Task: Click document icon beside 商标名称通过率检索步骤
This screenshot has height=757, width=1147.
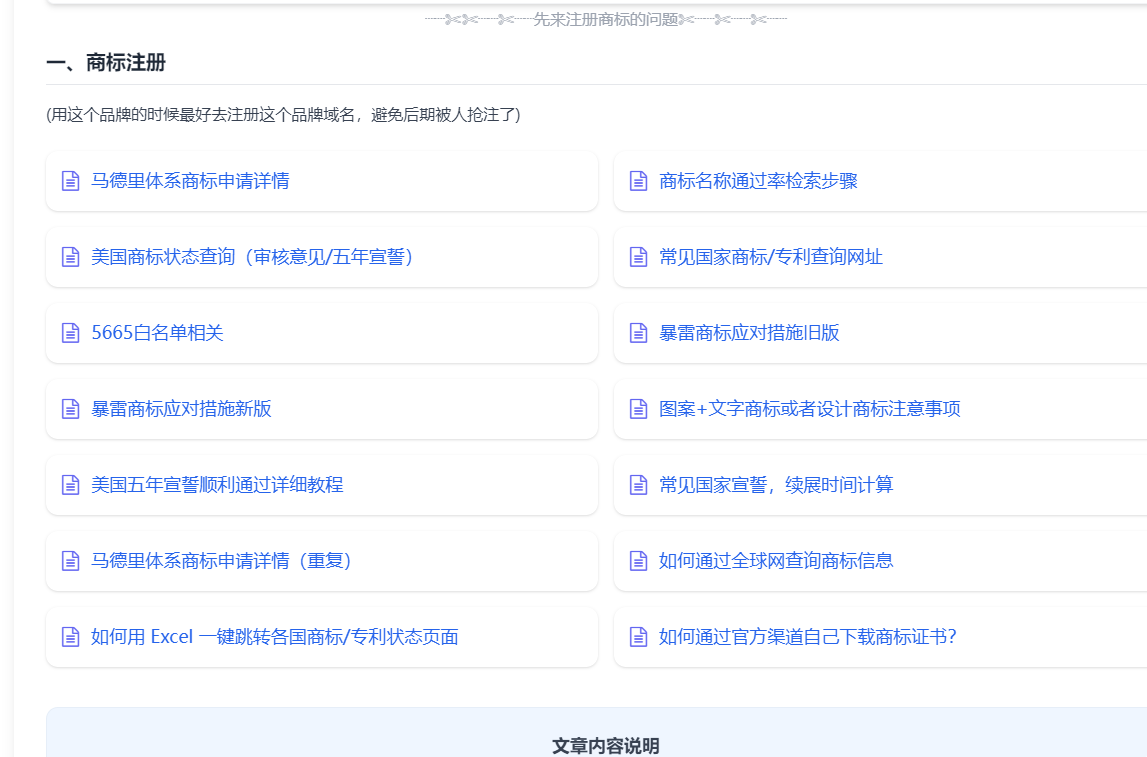Action: point(638,181)
